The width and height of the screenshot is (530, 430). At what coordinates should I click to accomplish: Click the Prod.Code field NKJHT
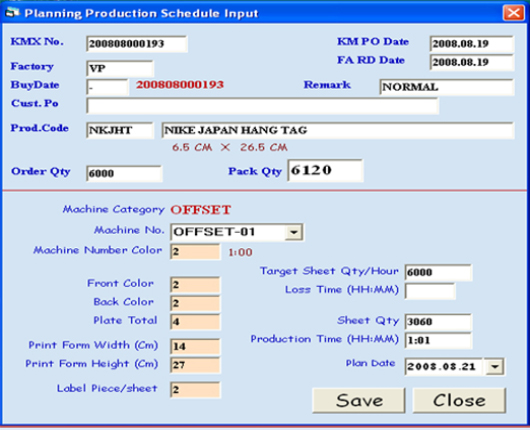coord(120,130)
